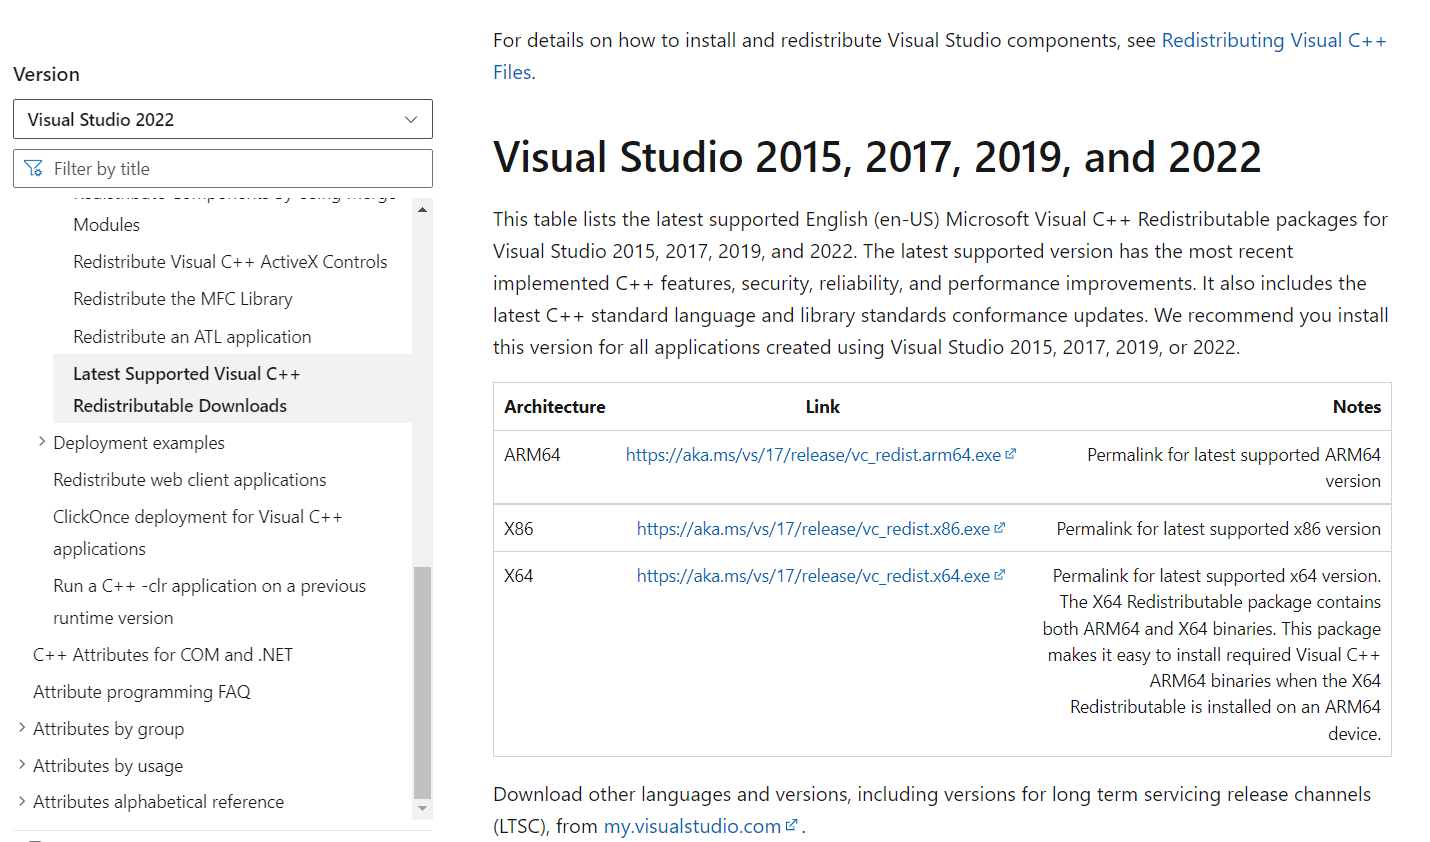Open Redistribute an ATL application page

pyautogui.click(x=192, y=337)
